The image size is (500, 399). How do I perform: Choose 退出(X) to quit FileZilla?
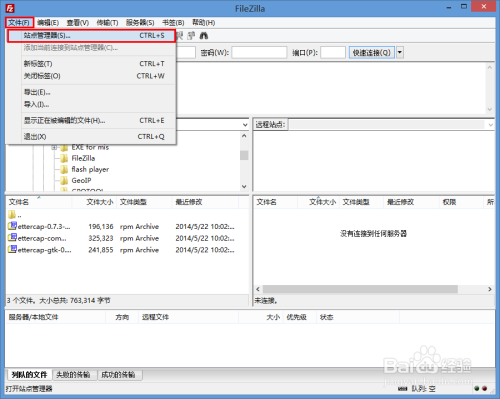point(91,136)
